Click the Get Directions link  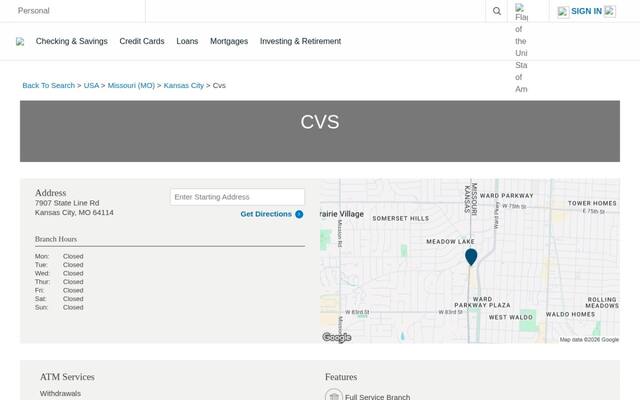point(266,214)
